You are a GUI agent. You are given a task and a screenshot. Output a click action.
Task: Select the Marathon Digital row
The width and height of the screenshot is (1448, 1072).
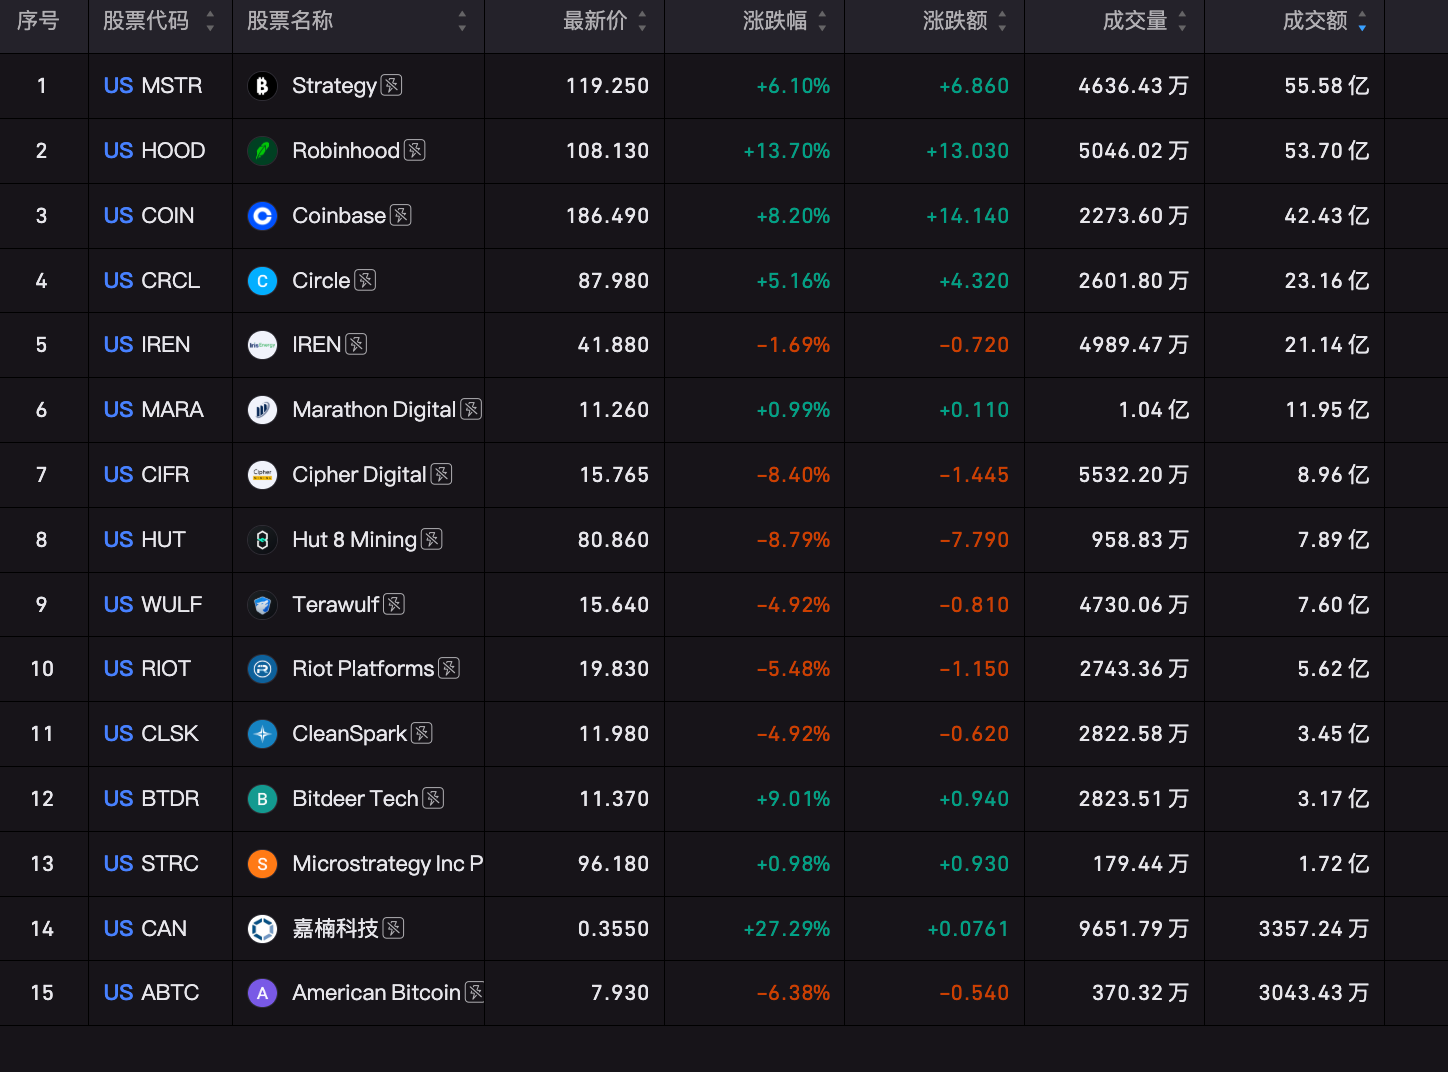[x=724, y=410]
